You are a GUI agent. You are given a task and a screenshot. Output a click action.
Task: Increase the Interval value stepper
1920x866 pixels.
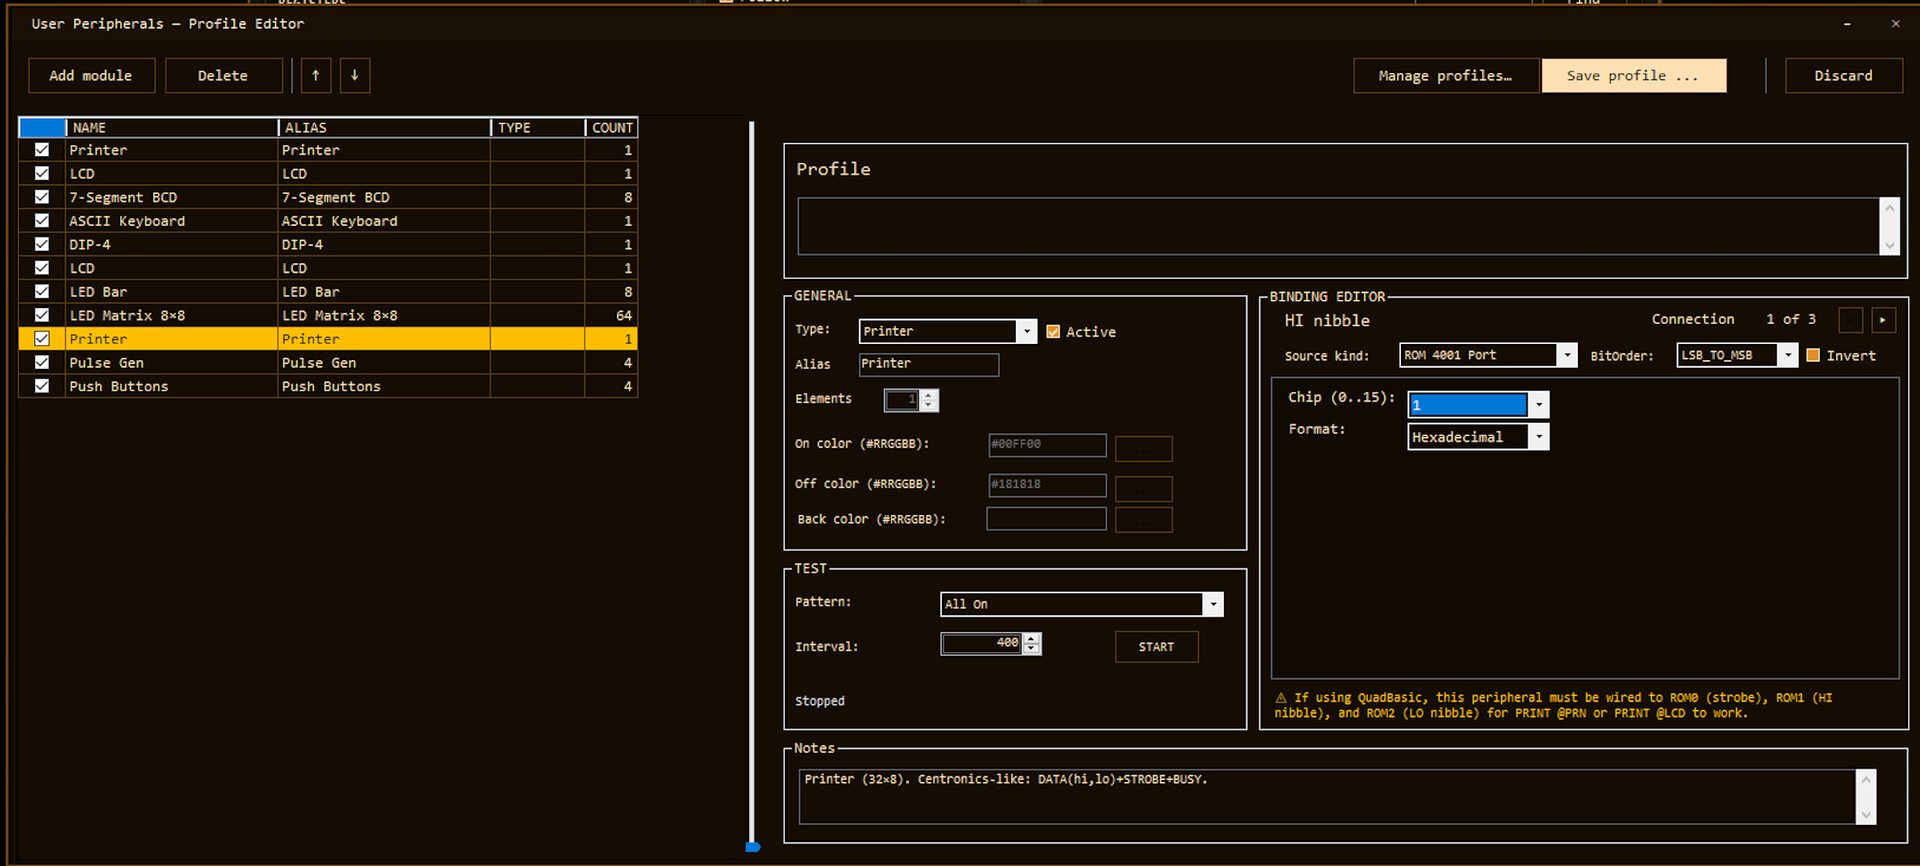click(1032, 639)
